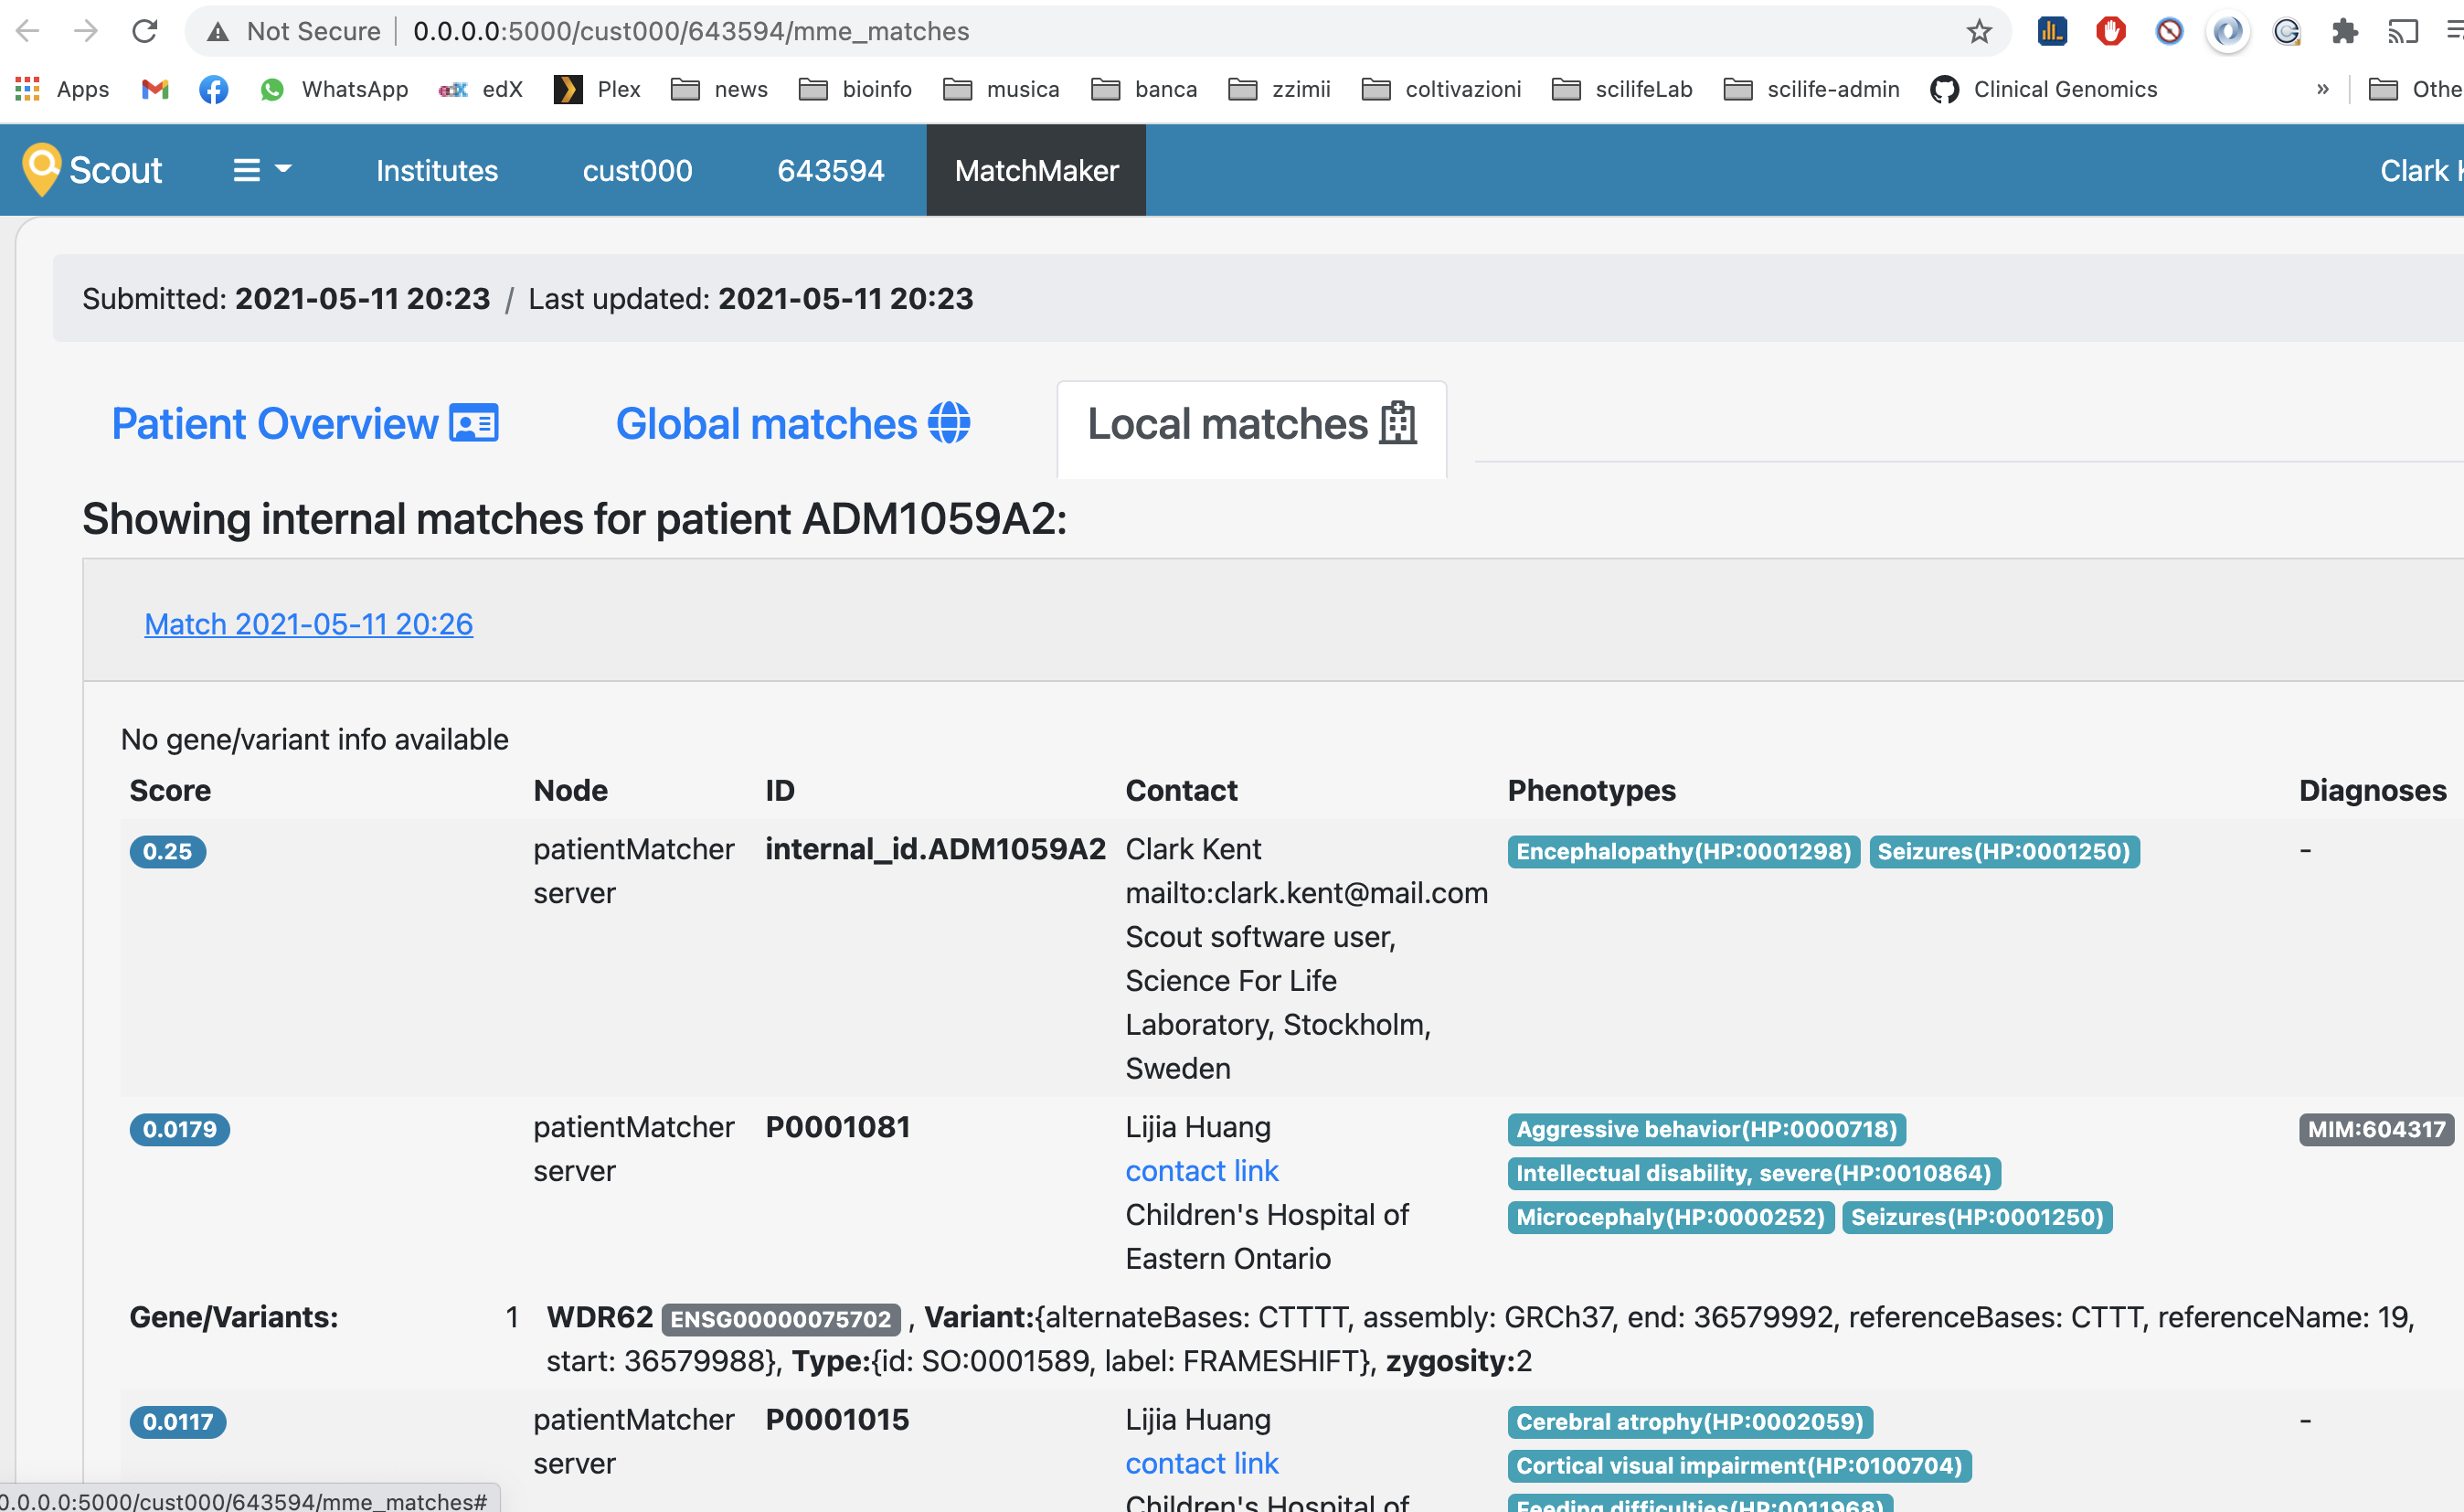Open case 643594 in the navbar

click(x=831, y=171)
